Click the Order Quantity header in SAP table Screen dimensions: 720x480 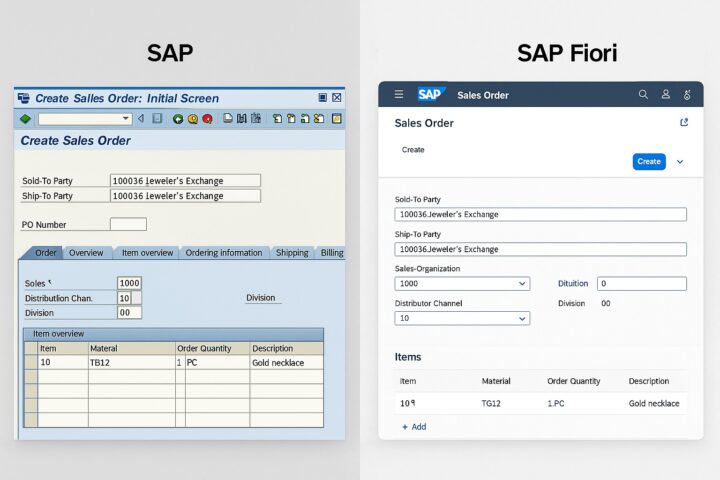[x=213, y=348]
